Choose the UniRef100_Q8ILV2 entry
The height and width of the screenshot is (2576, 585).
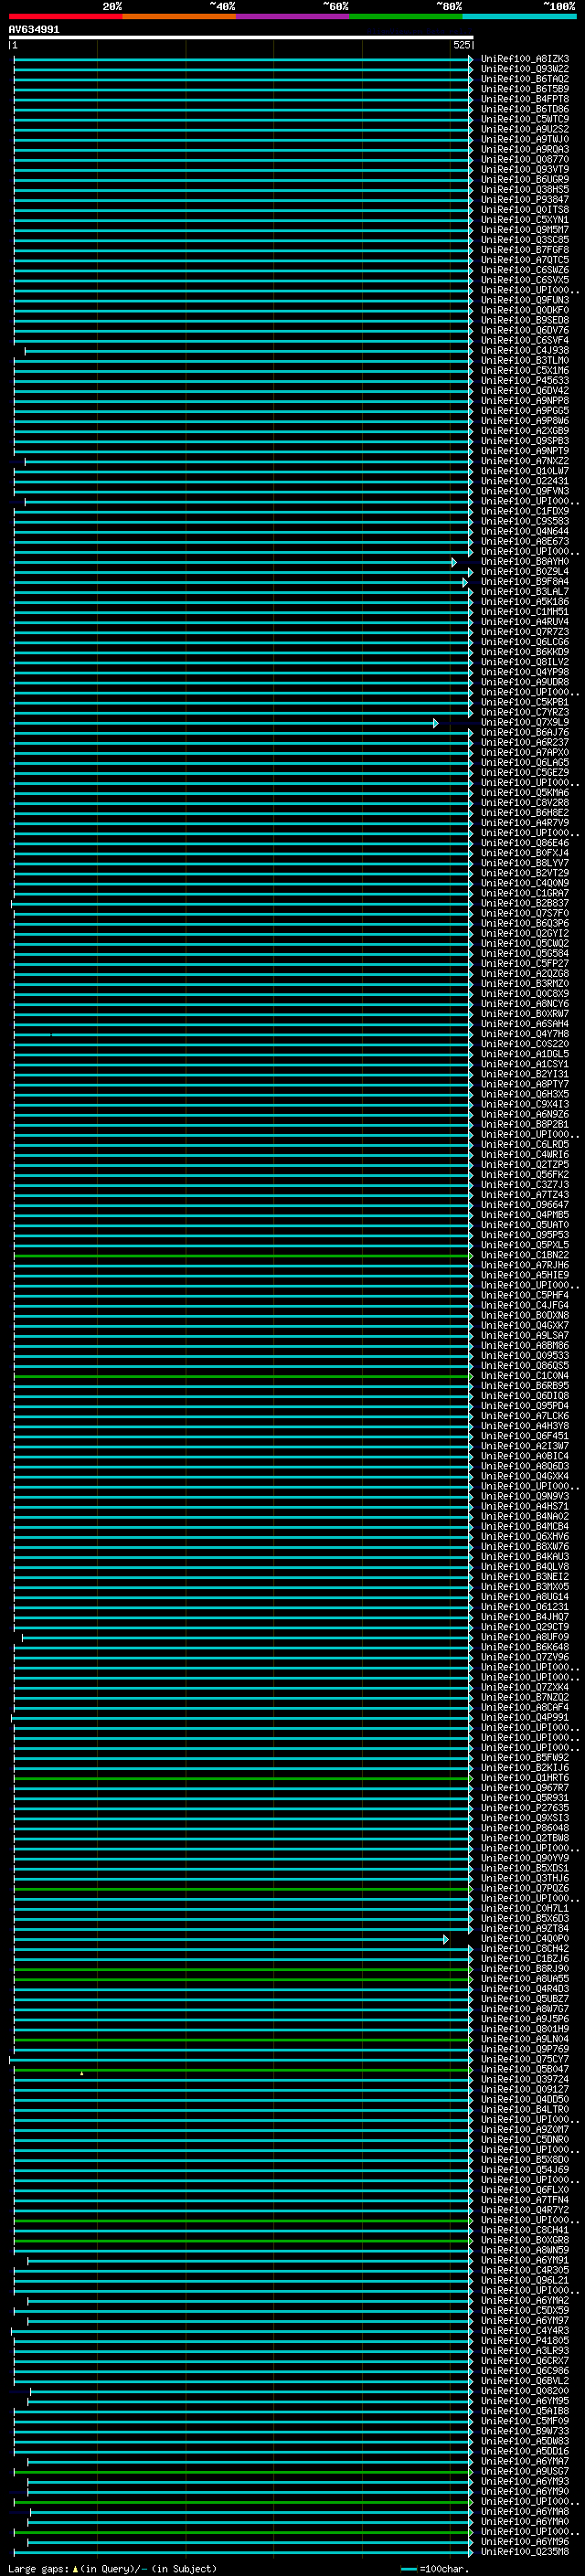point(524,662)
